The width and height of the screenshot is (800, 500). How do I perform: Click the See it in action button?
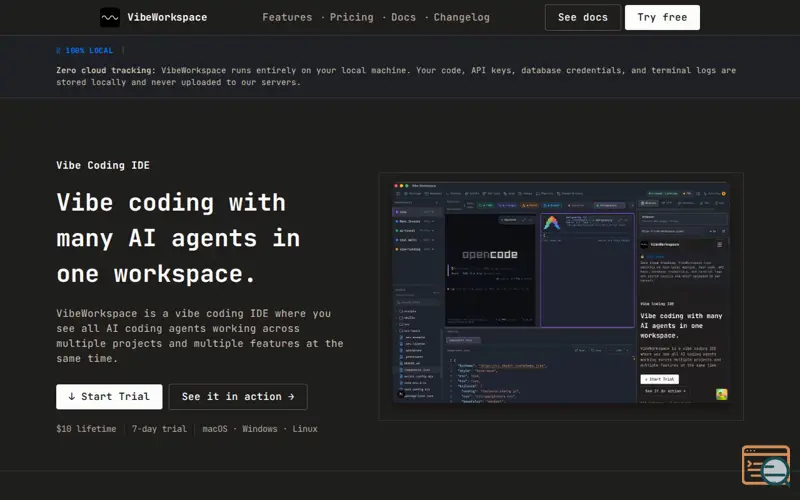(x=238, y=396)
